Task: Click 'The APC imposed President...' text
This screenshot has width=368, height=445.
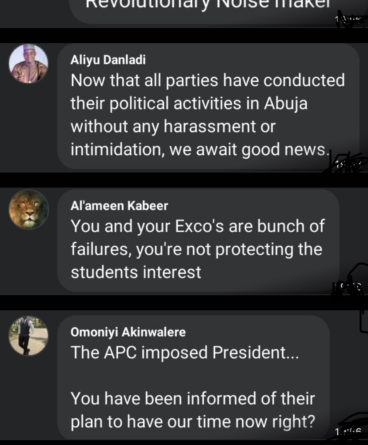Action: [185, 353]
